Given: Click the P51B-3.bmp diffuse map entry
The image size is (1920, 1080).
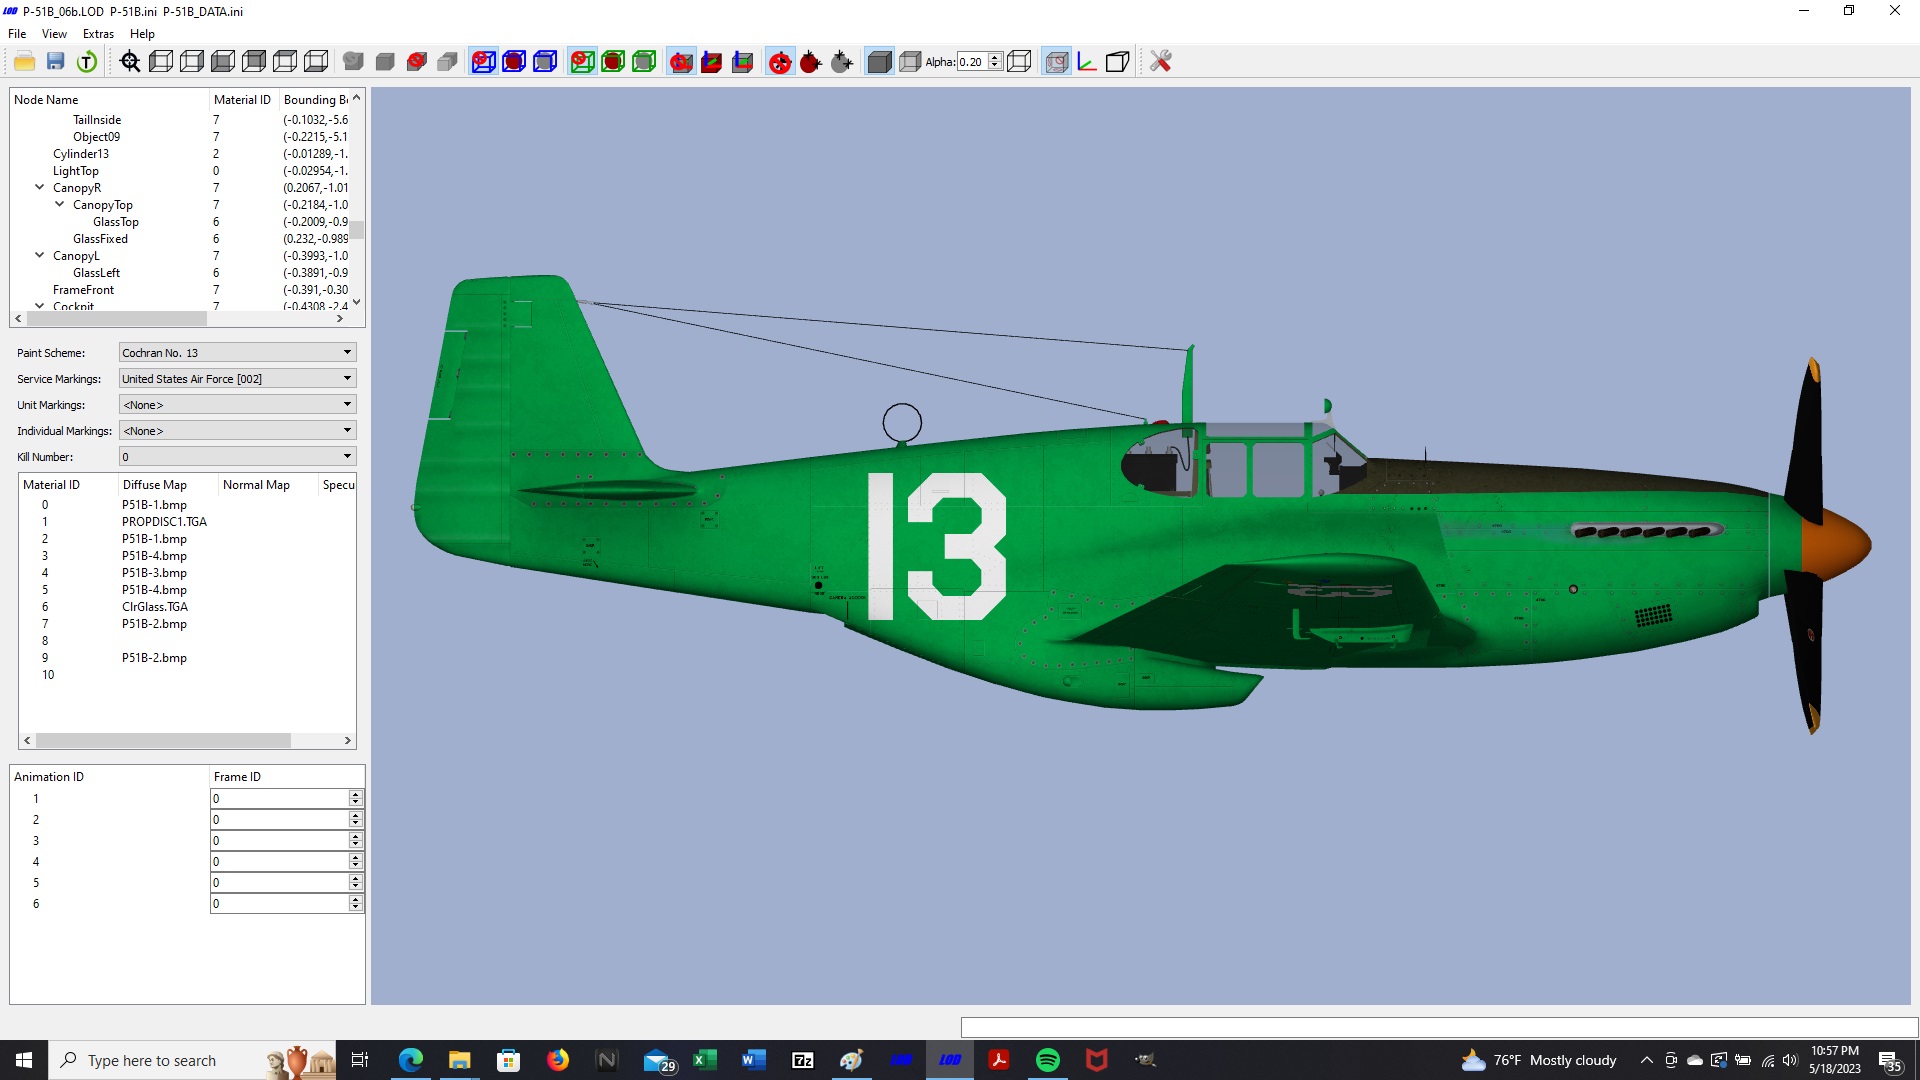Looking at the screenshot, I should [x=154, y=573].
